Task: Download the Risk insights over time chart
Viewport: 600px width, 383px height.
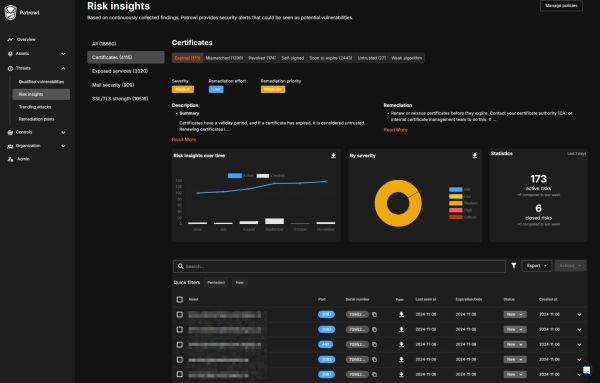Action: (x=333, y=155)
